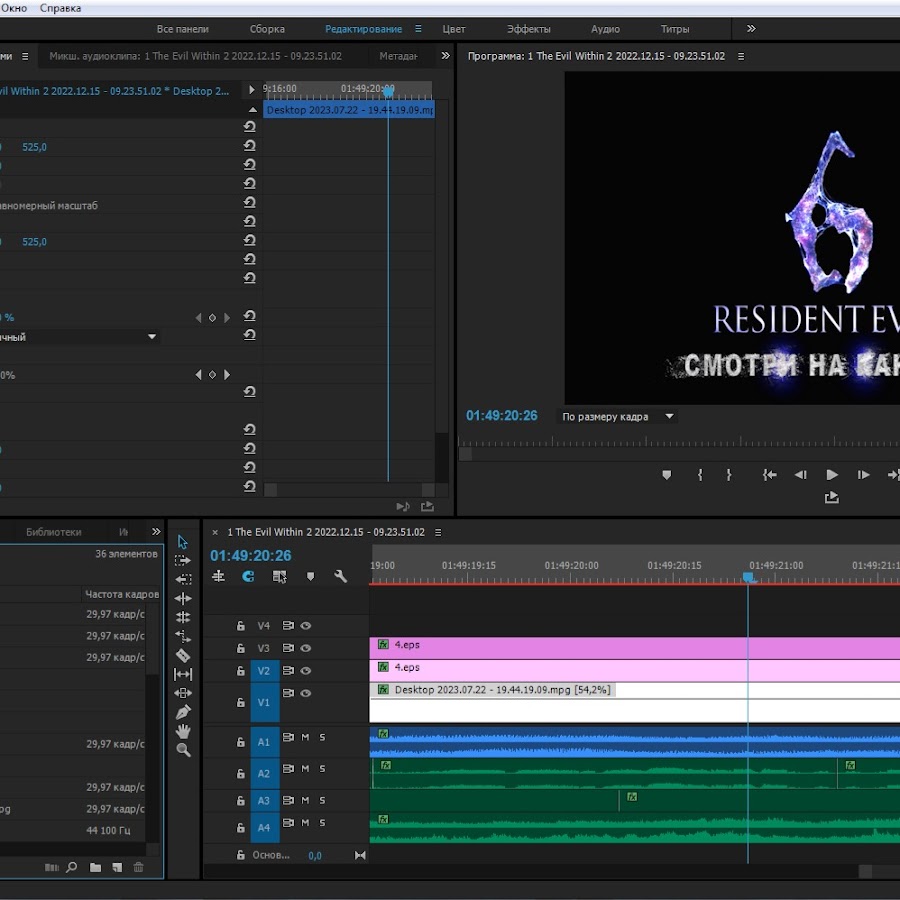Step forward one frame in Program monitor
The image size is (900, 900).
click(x=863, y=475)
